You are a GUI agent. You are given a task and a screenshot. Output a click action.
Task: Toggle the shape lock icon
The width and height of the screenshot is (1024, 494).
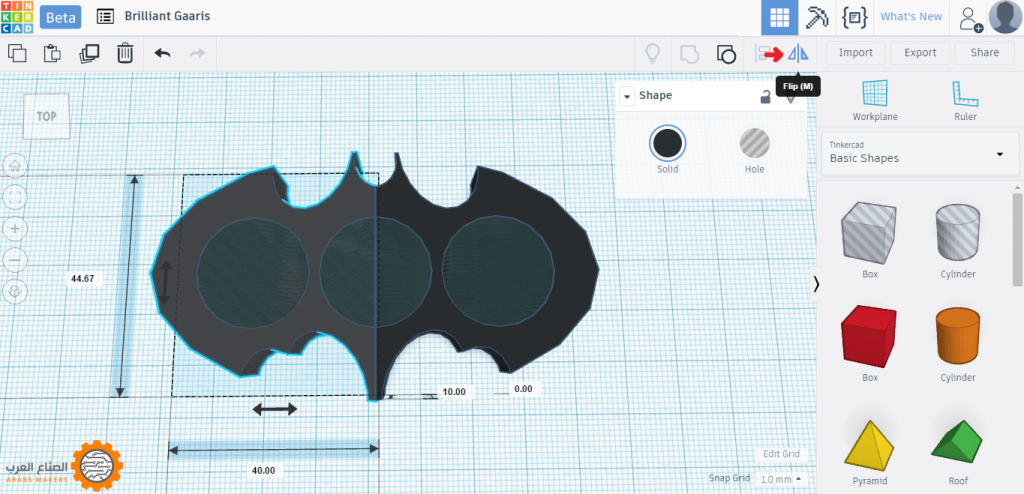tap(765, 97)
